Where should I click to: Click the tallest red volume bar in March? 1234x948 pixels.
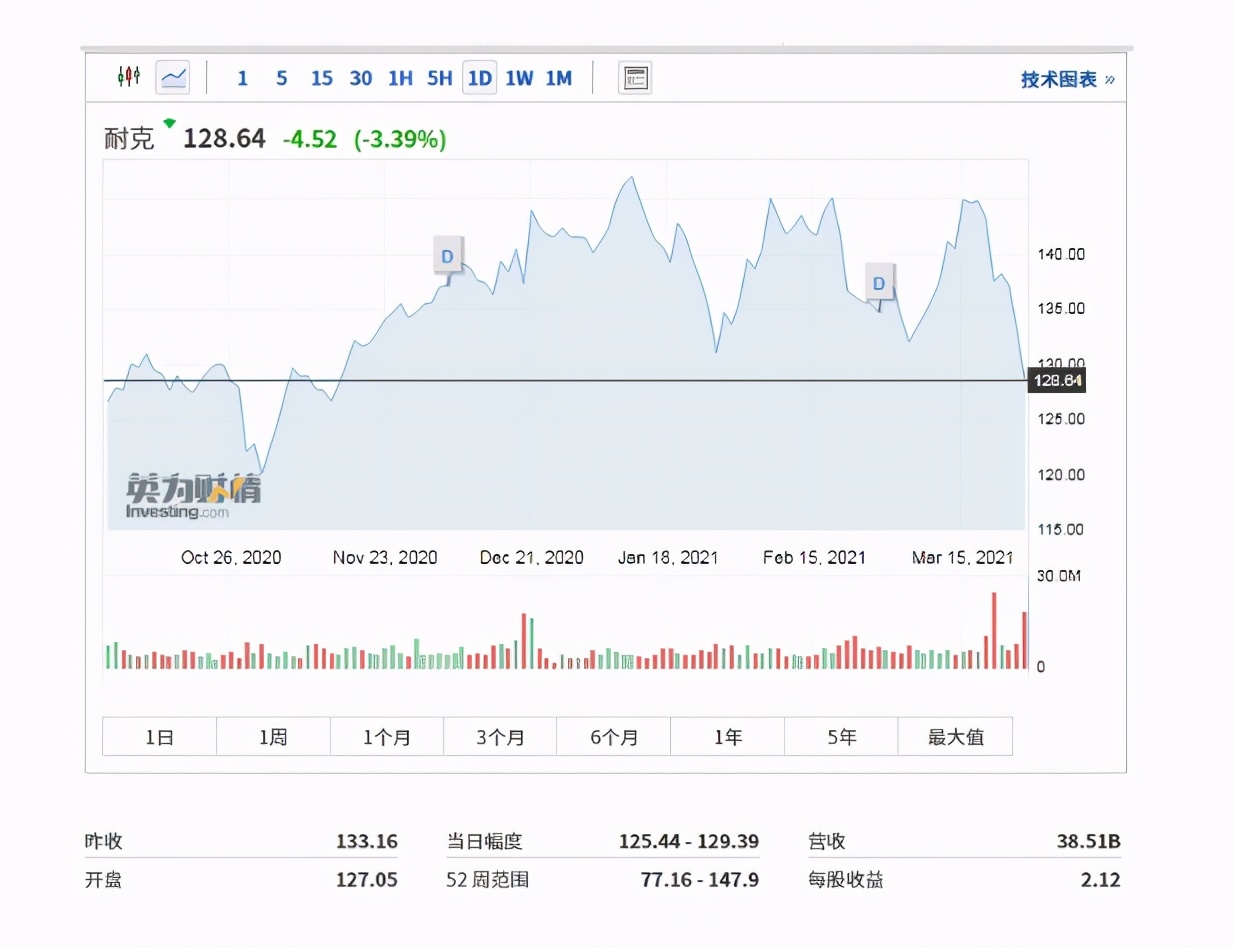[994, 631]
